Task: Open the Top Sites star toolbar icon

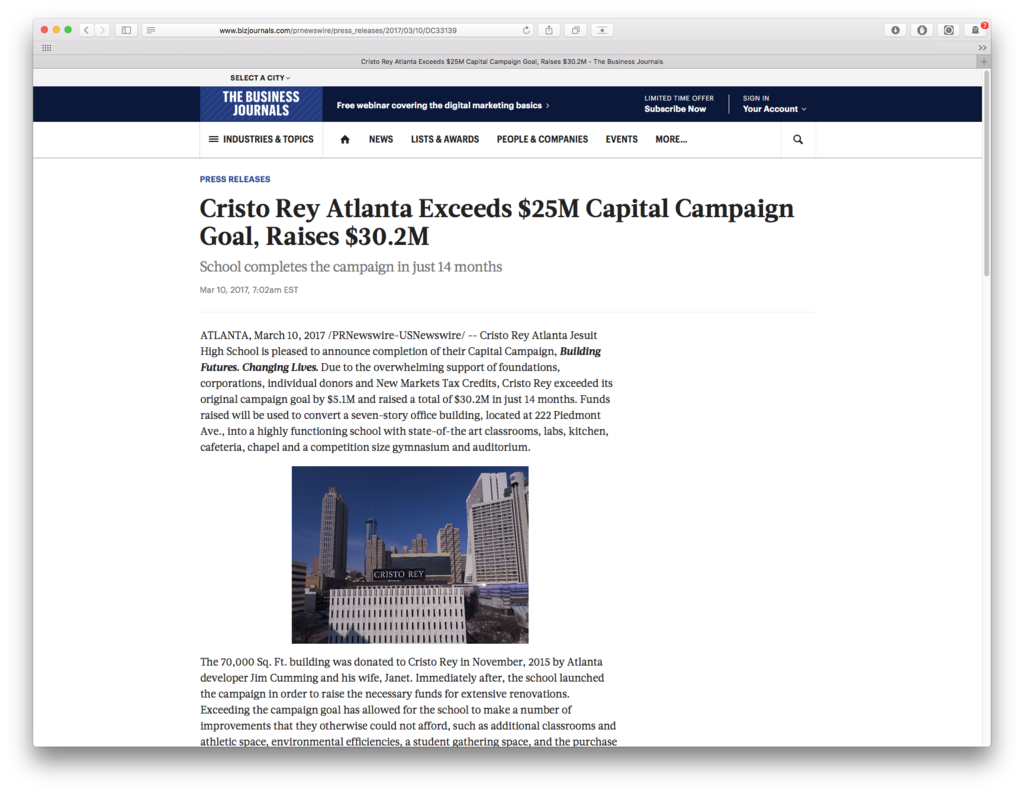Action: 601,30
